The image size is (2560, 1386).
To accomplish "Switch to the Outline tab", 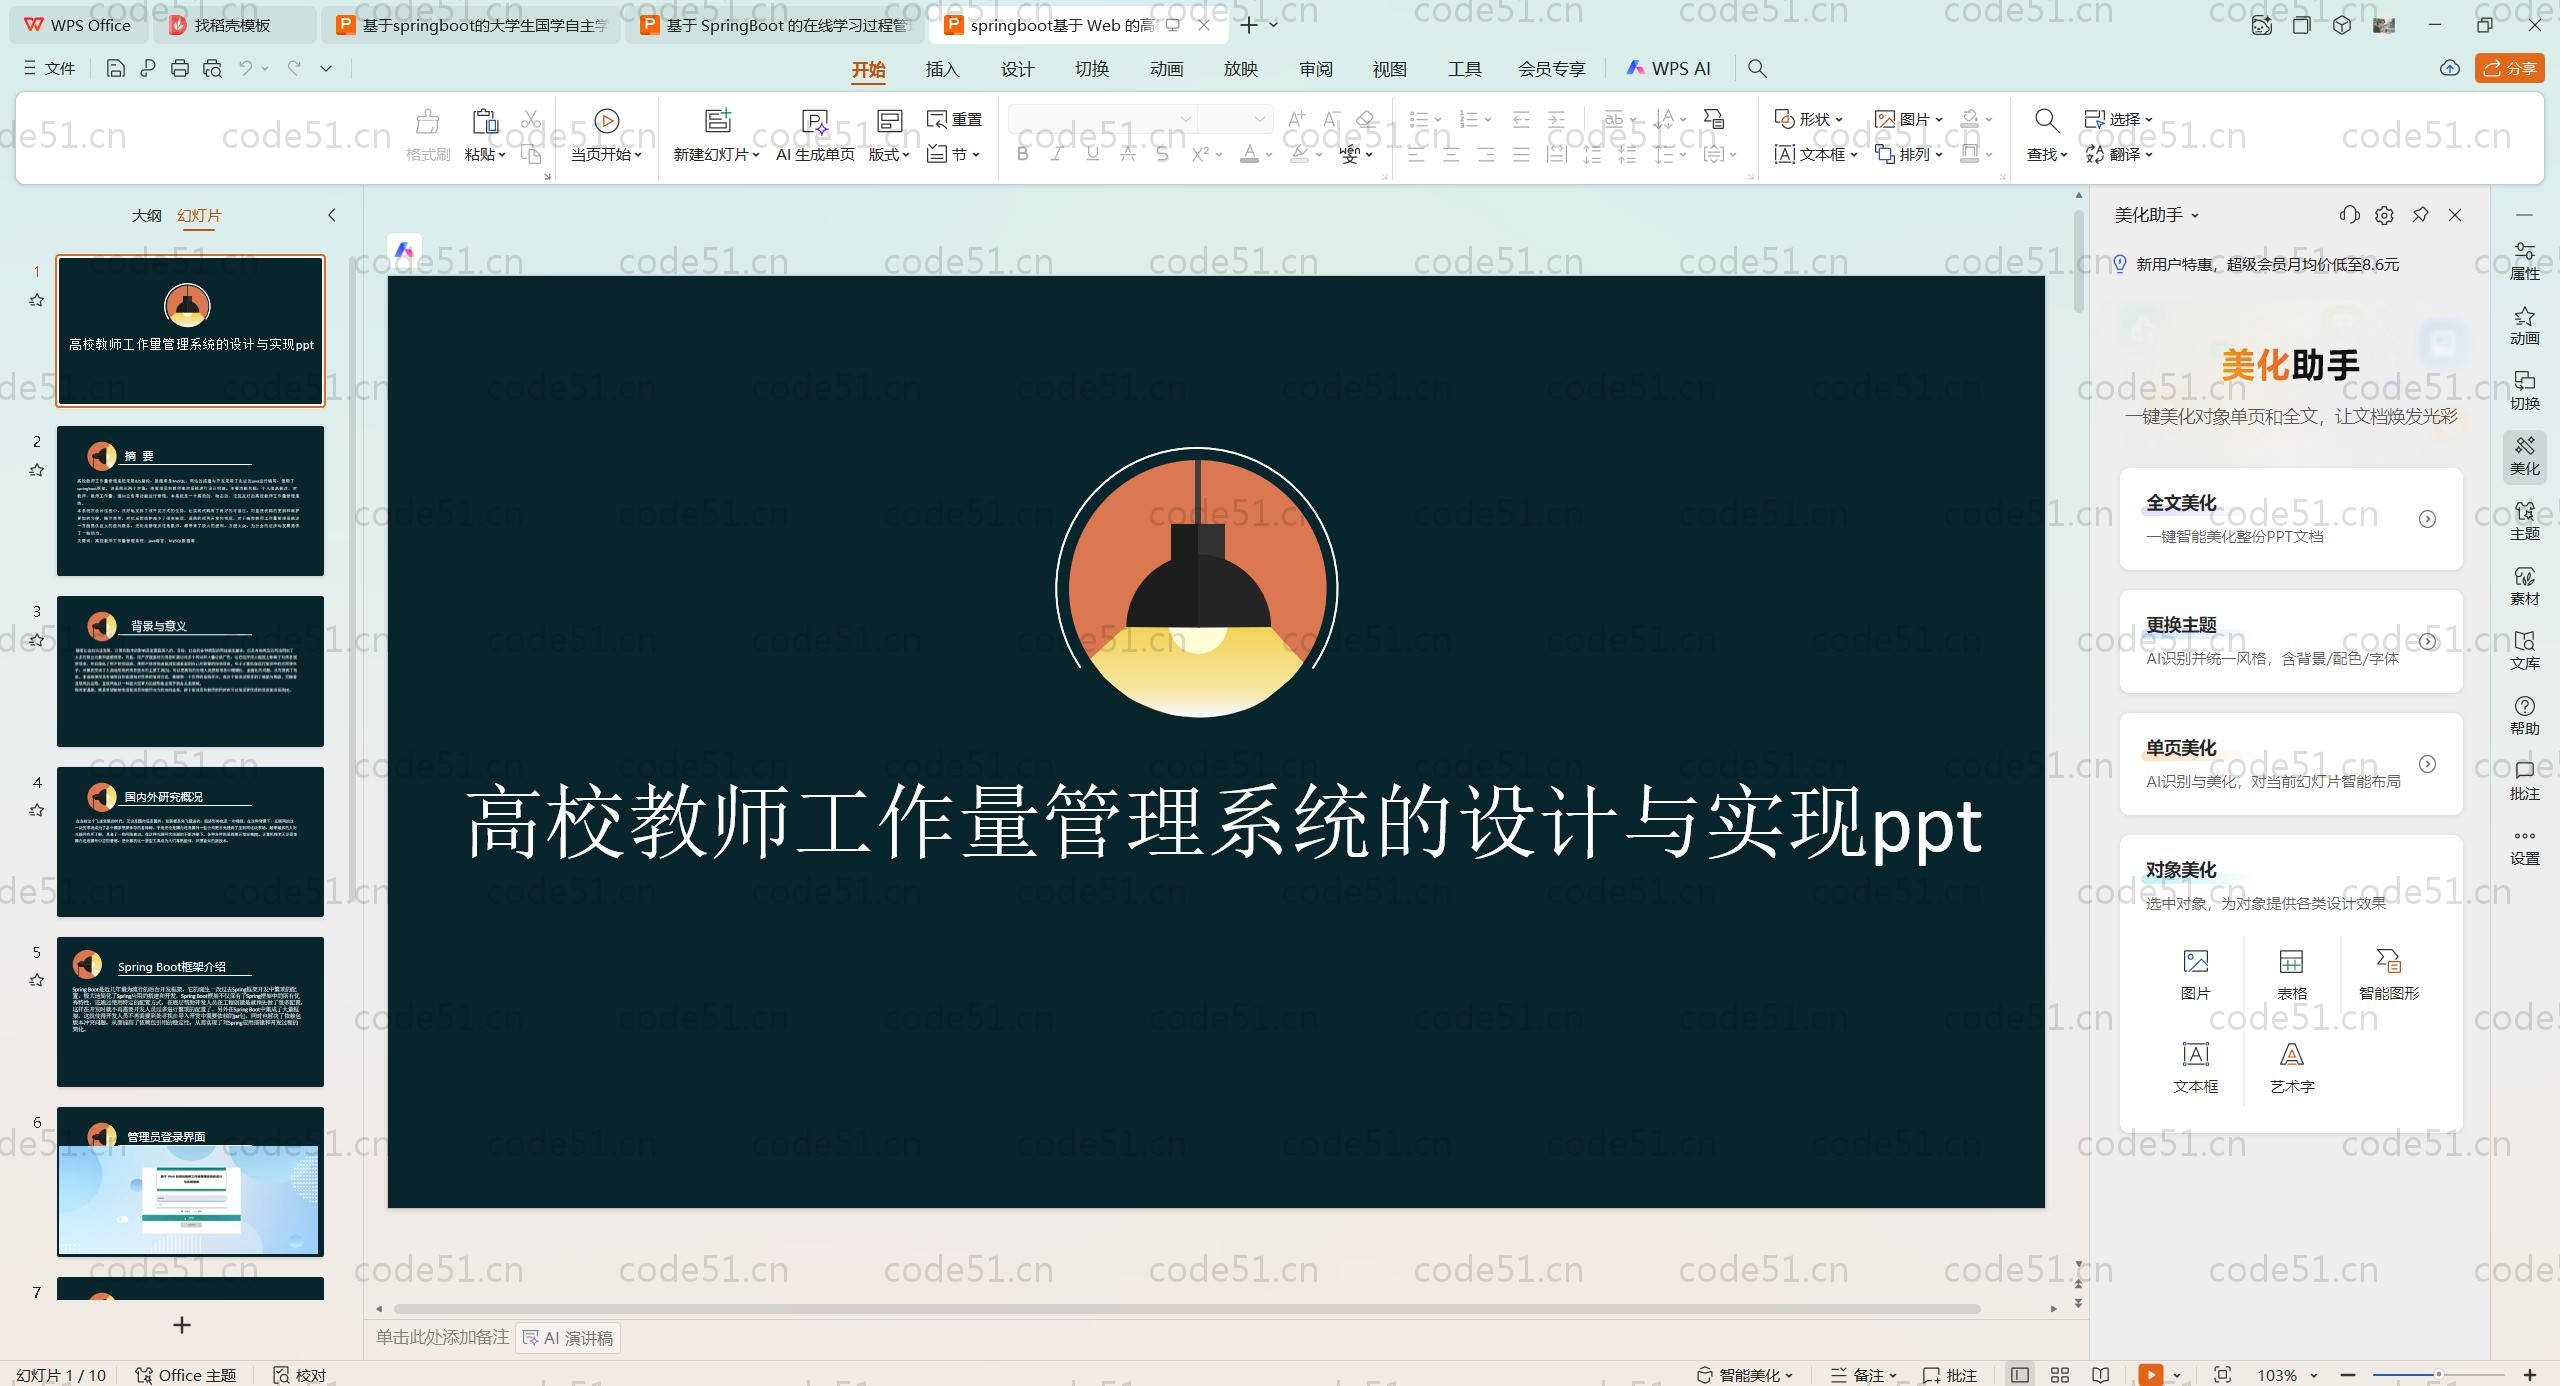I will tap(146, 215).
